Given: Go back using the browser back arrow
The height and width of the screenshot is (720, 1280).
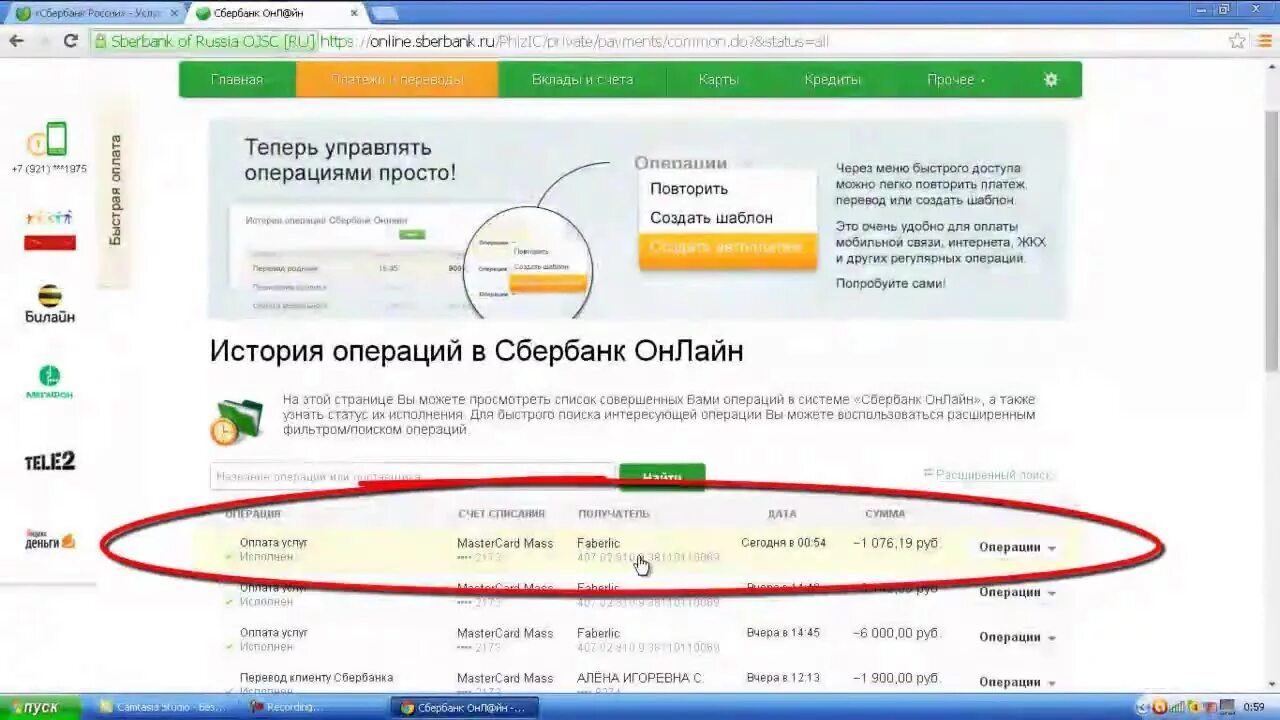Looking at the screenshot, I should [x=16, y=41].
